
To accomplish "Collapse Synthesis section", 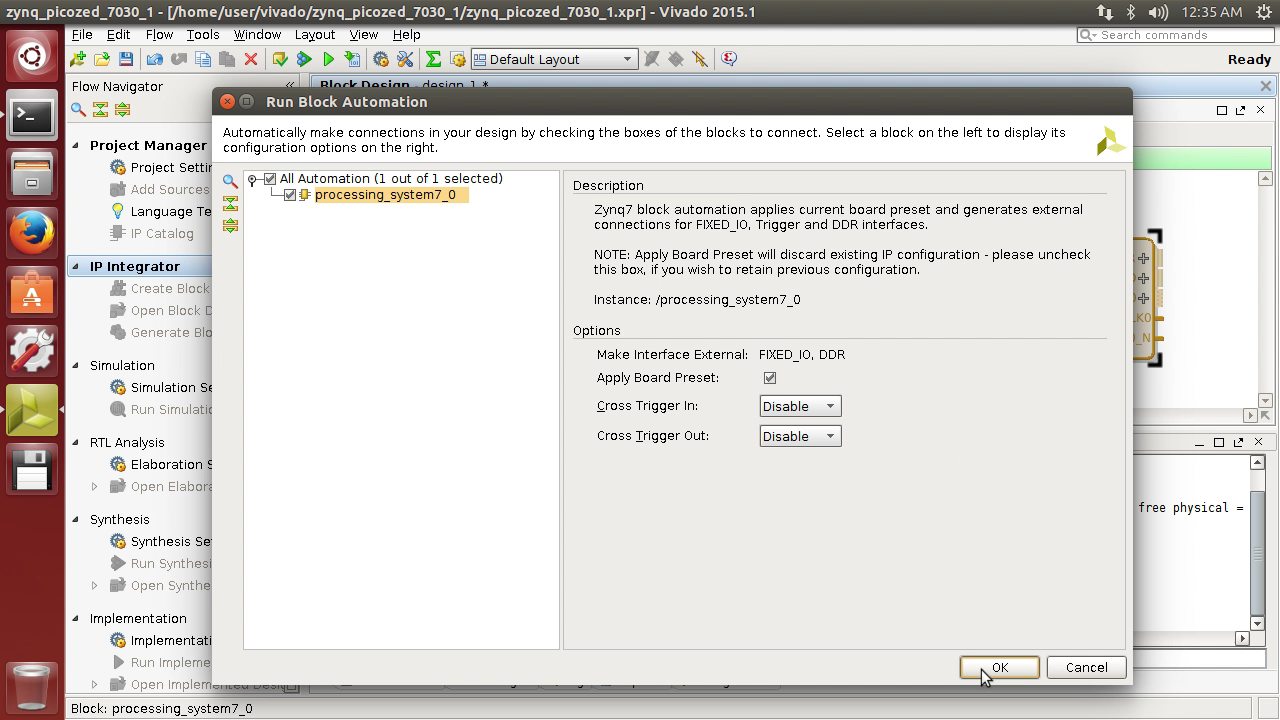I will [x=75, y=519].
